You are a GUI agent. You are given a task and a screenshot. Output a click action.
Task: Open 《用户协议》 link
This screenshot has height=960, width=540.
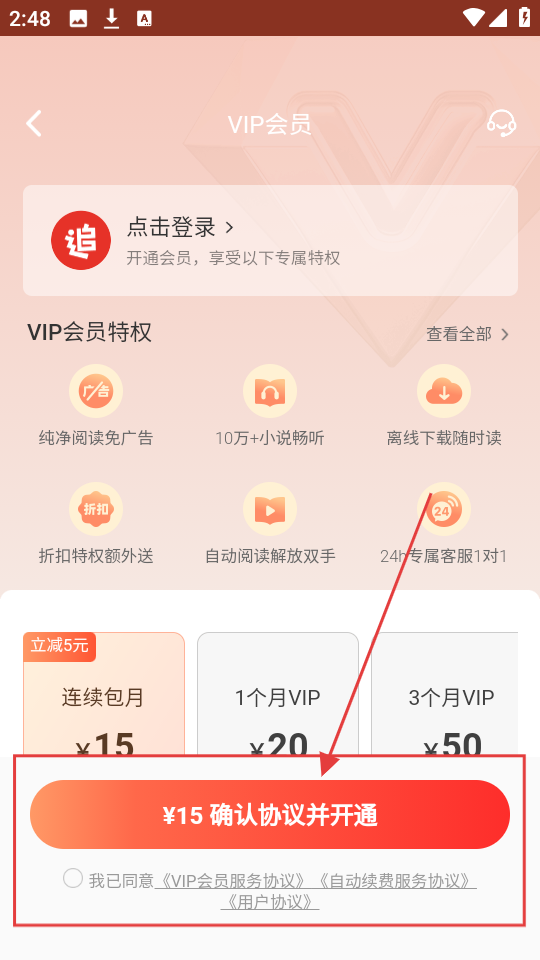[270, 902]
